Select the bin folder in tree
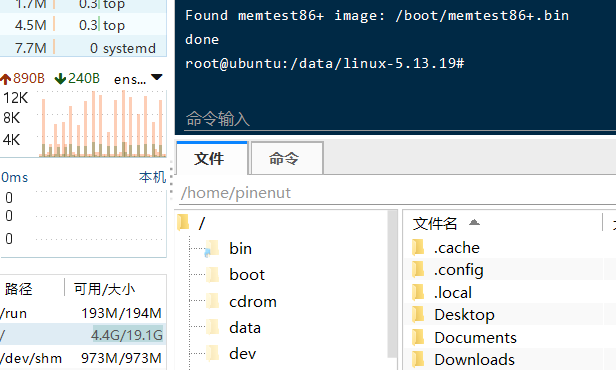The width and height of the screenshot is (616, 370). coord(240,249)
